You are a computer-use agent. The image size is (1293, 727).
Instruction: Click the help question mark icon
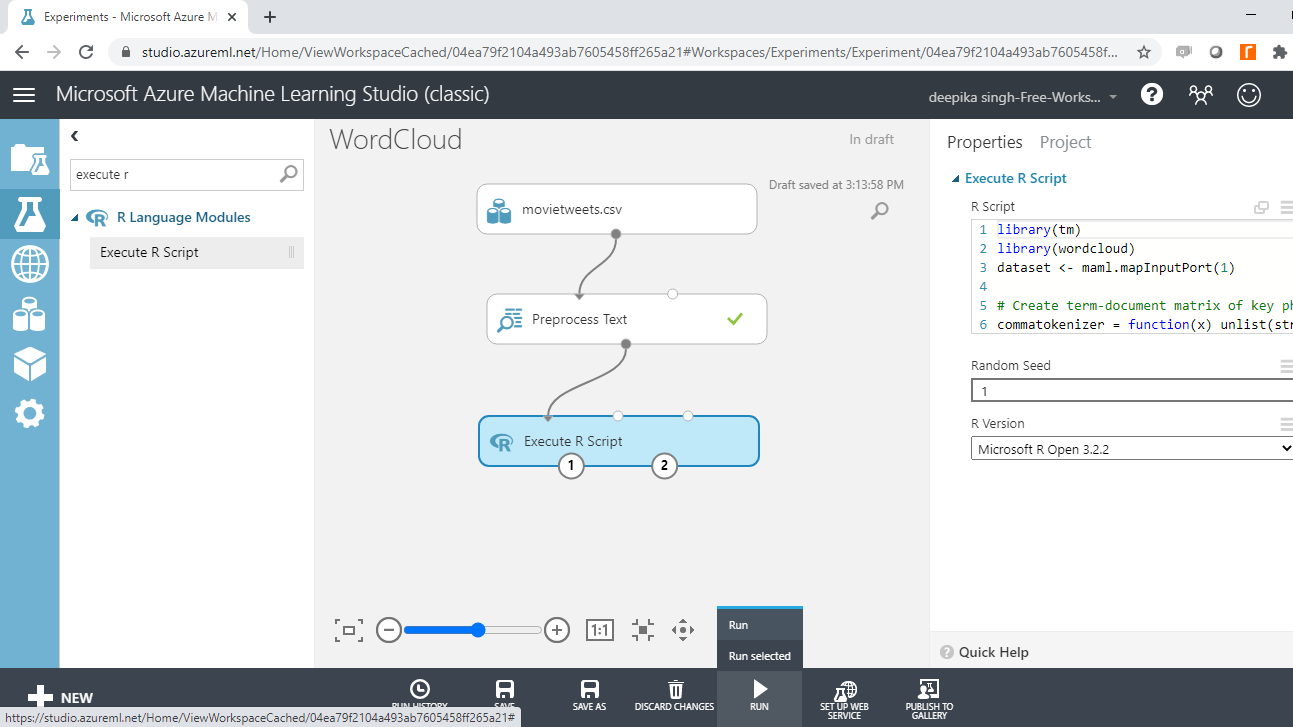pos(1152,94)
